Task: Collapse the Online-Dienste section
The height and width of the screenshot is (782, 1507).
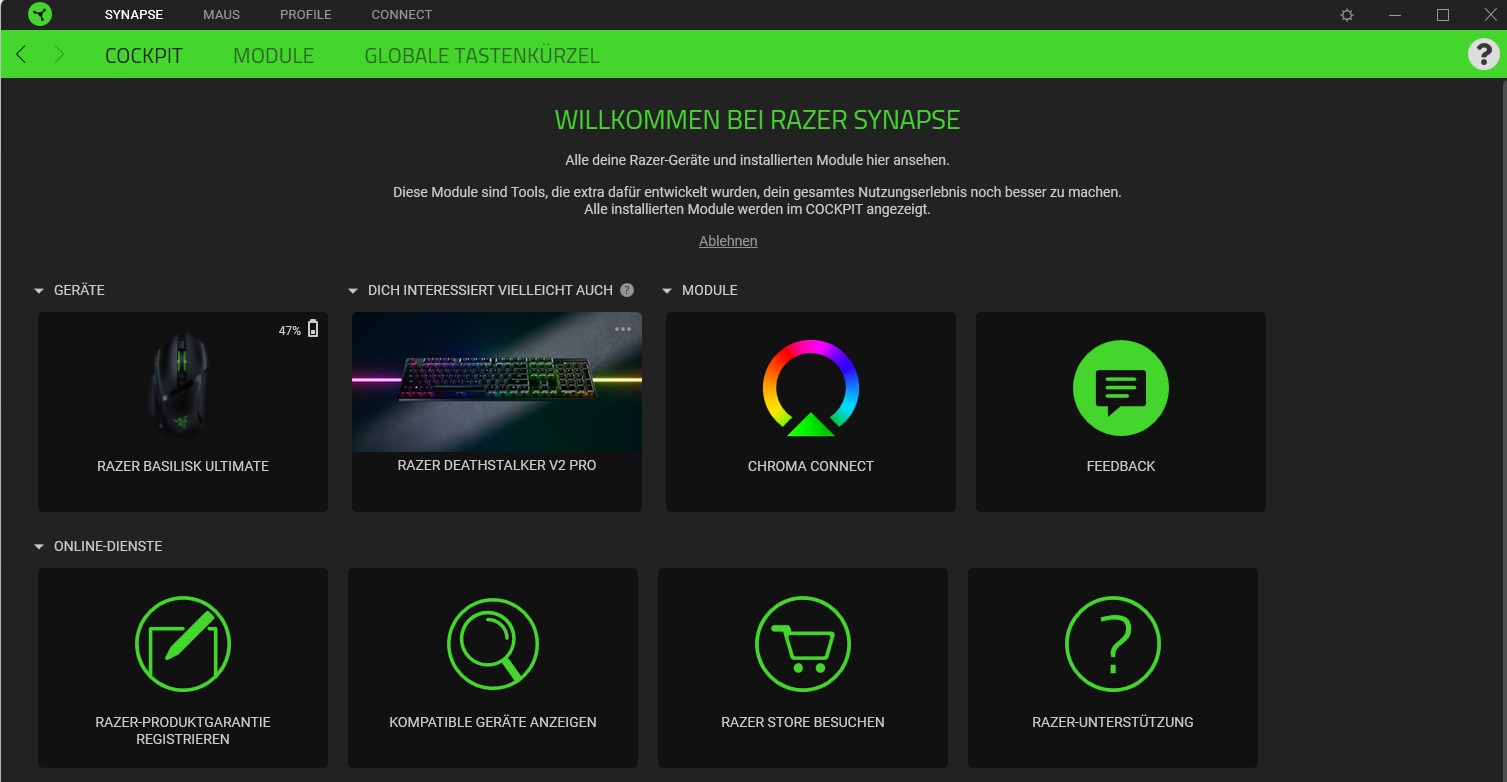Action: [39, 547]
